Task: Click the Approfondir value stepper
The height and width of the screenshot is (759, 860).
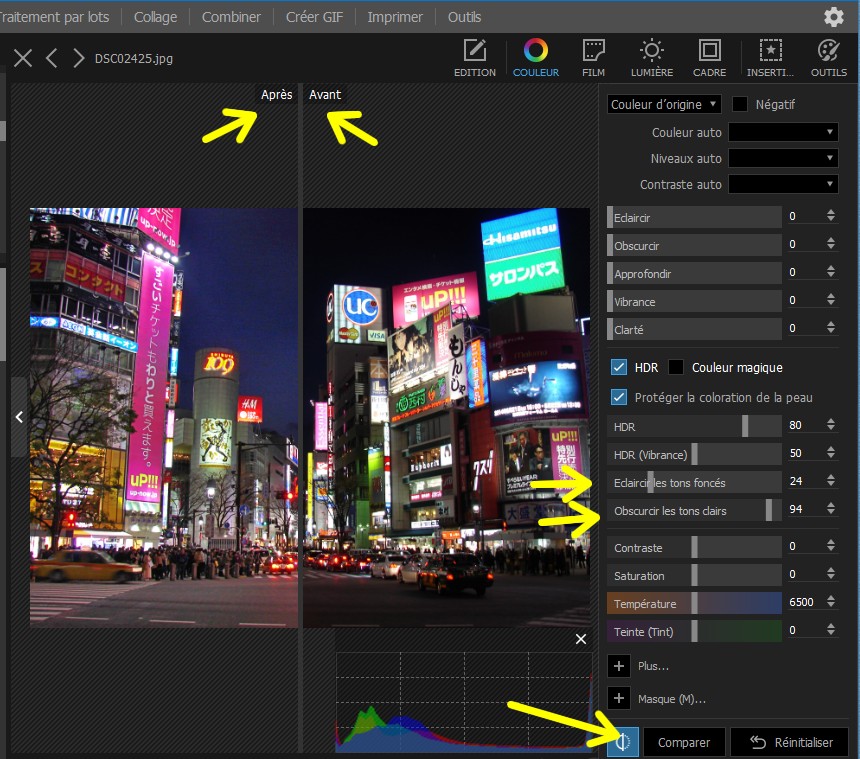Action: point(831,271)
